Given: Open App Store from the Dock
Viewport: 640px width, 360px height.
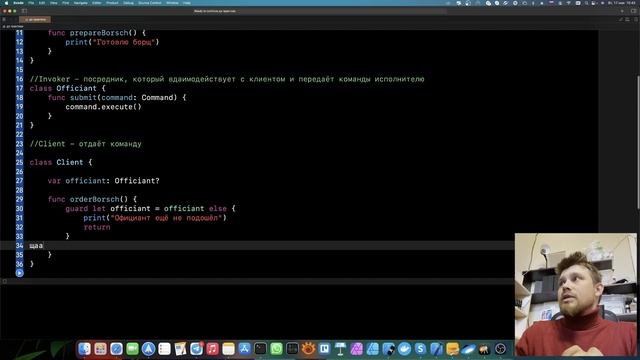Looking at the screenshot, I should point(244,349).
